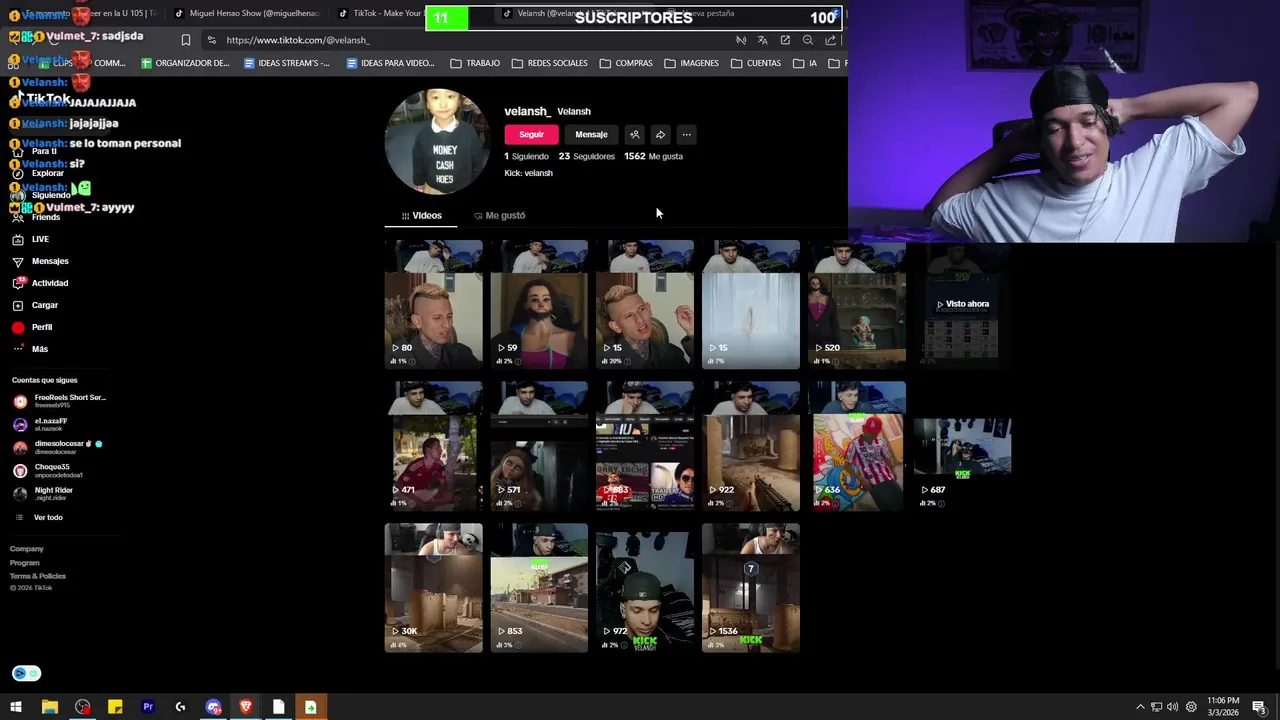This screenshot has width=1280, height=720.
Task: Open Actividad in TikTok sidebar
Action: (40, 283)
